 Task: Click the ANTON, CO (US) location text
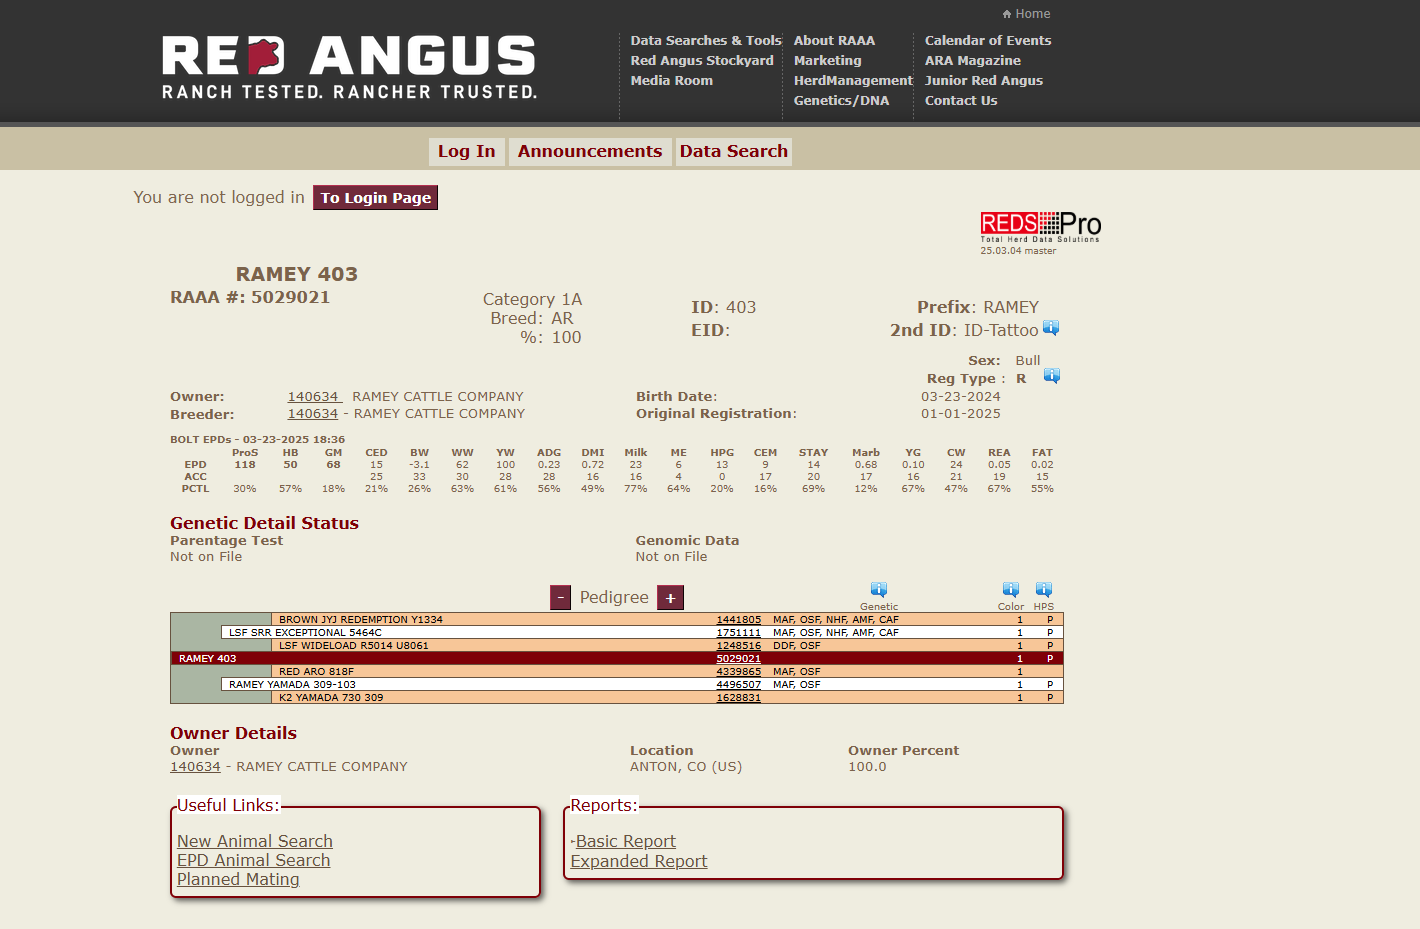(x=686, y=767)
